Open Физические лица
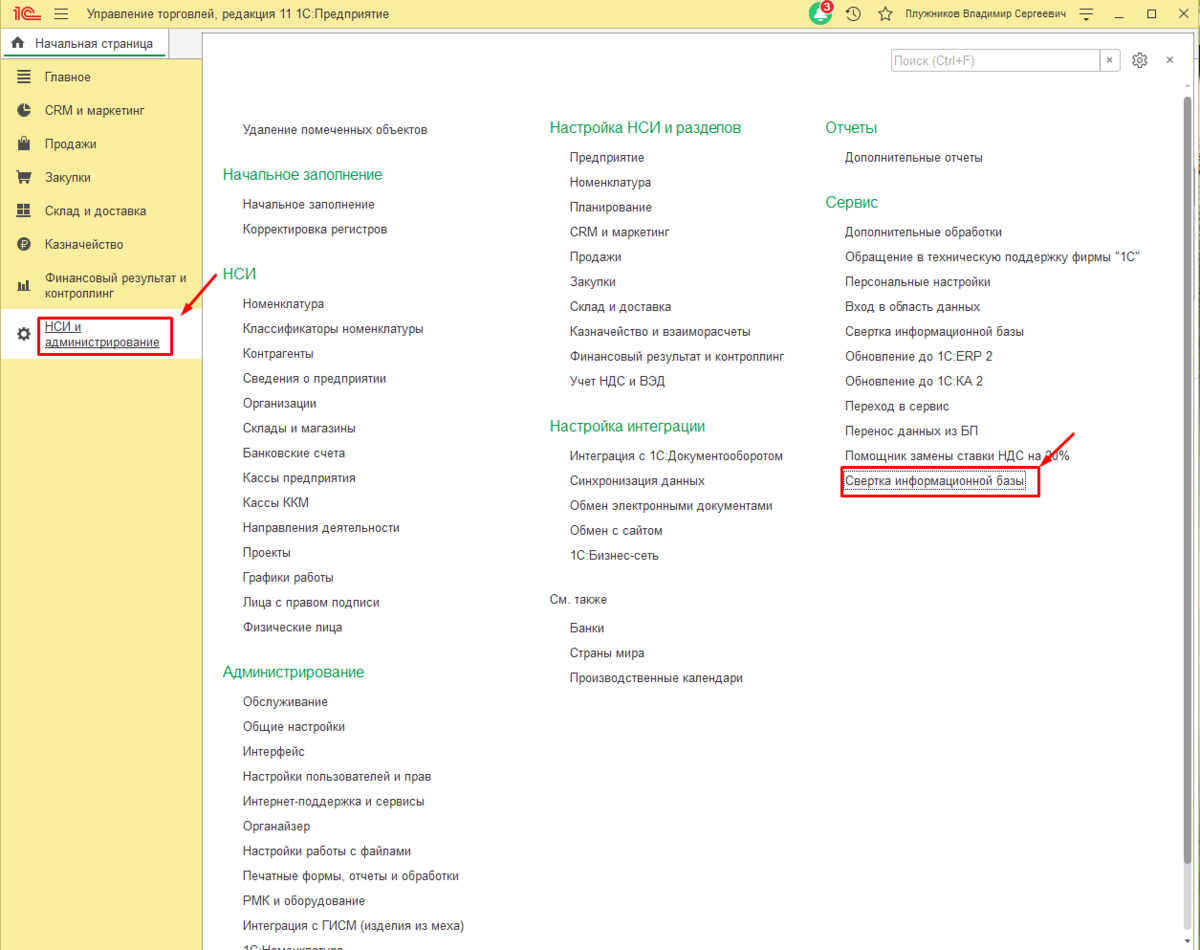 pos(292,627)
